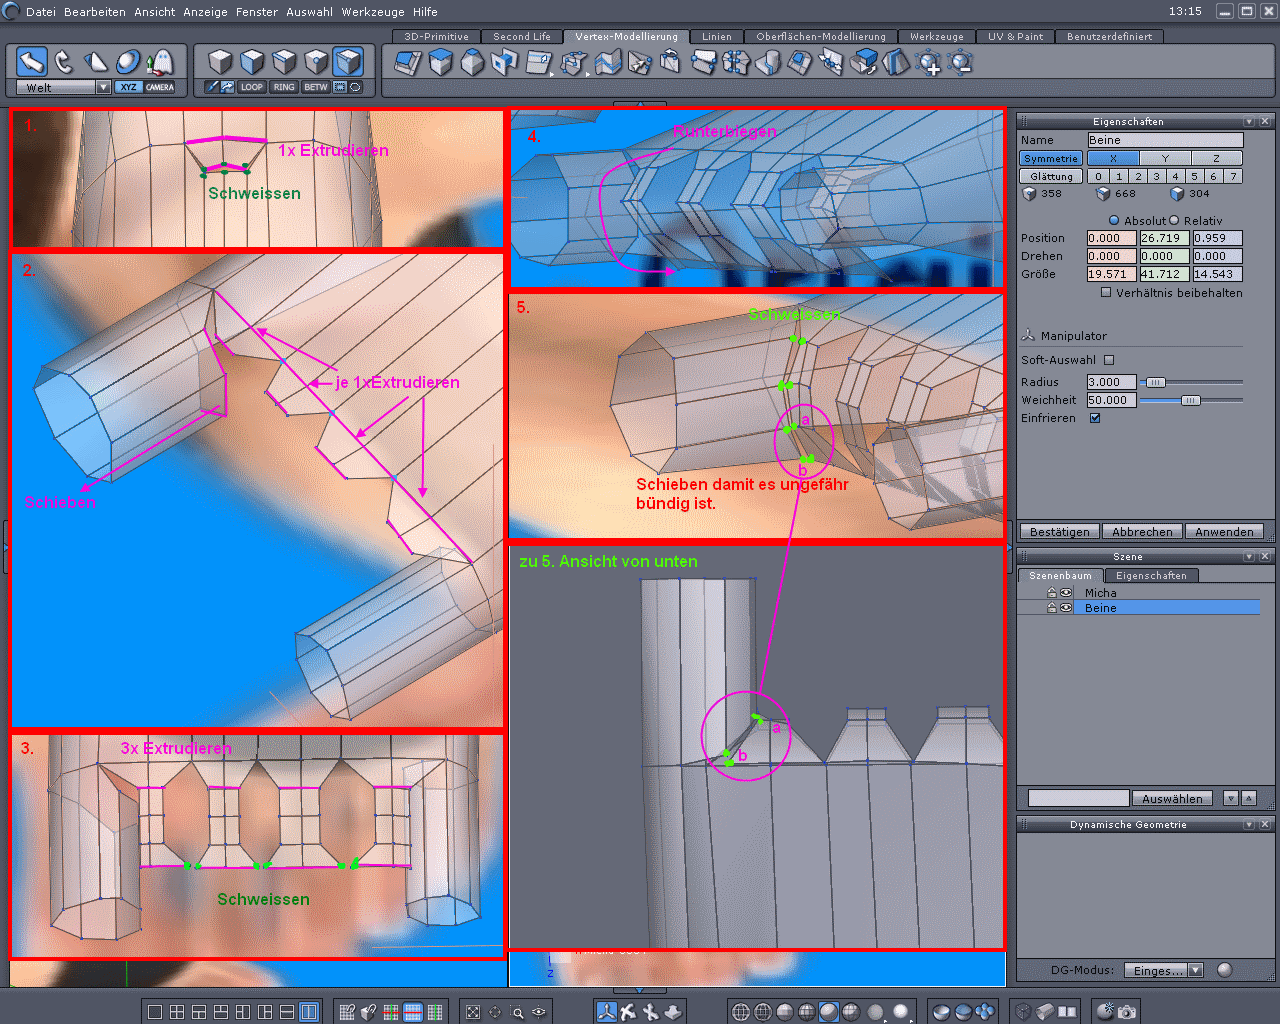Click the Auswählen button

click(x=1173, y=799)
